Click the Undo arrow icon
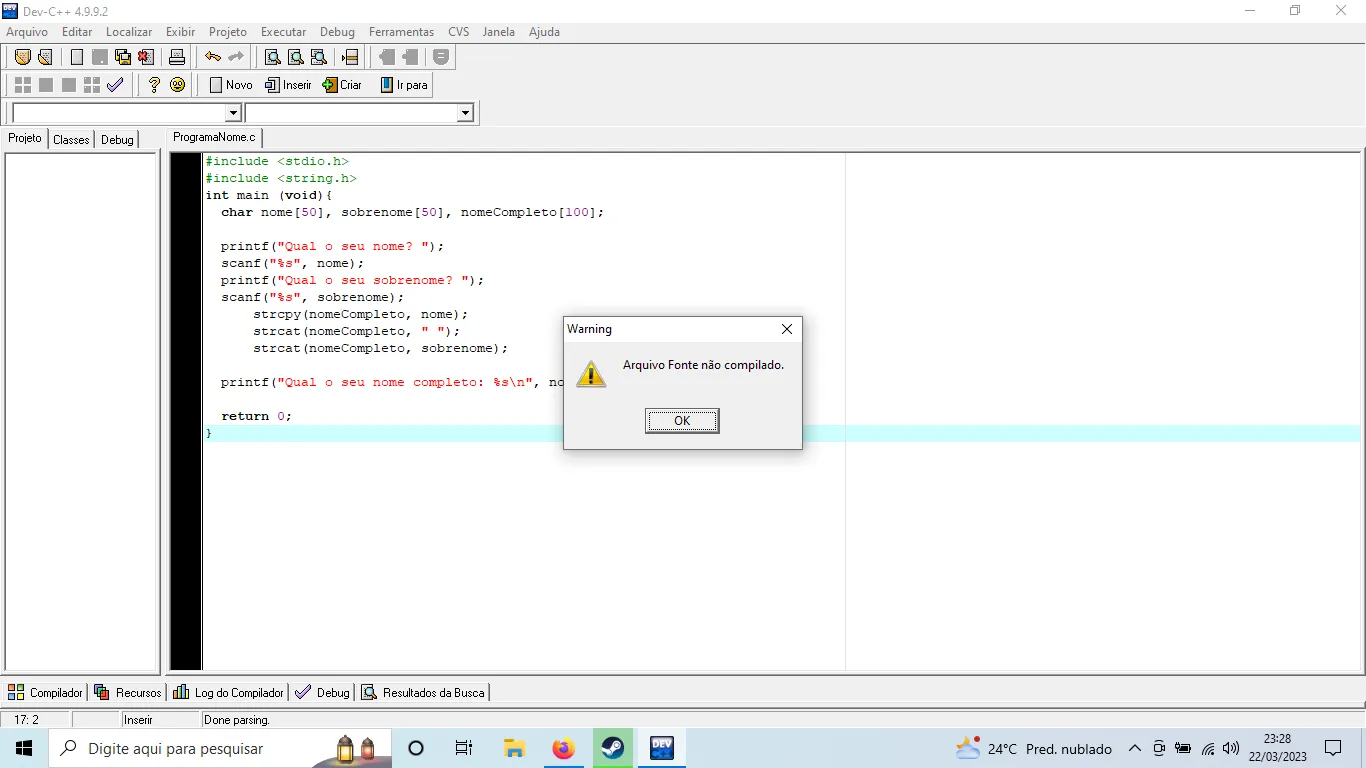Screen dimensions: 1366x768 [213, 57]
